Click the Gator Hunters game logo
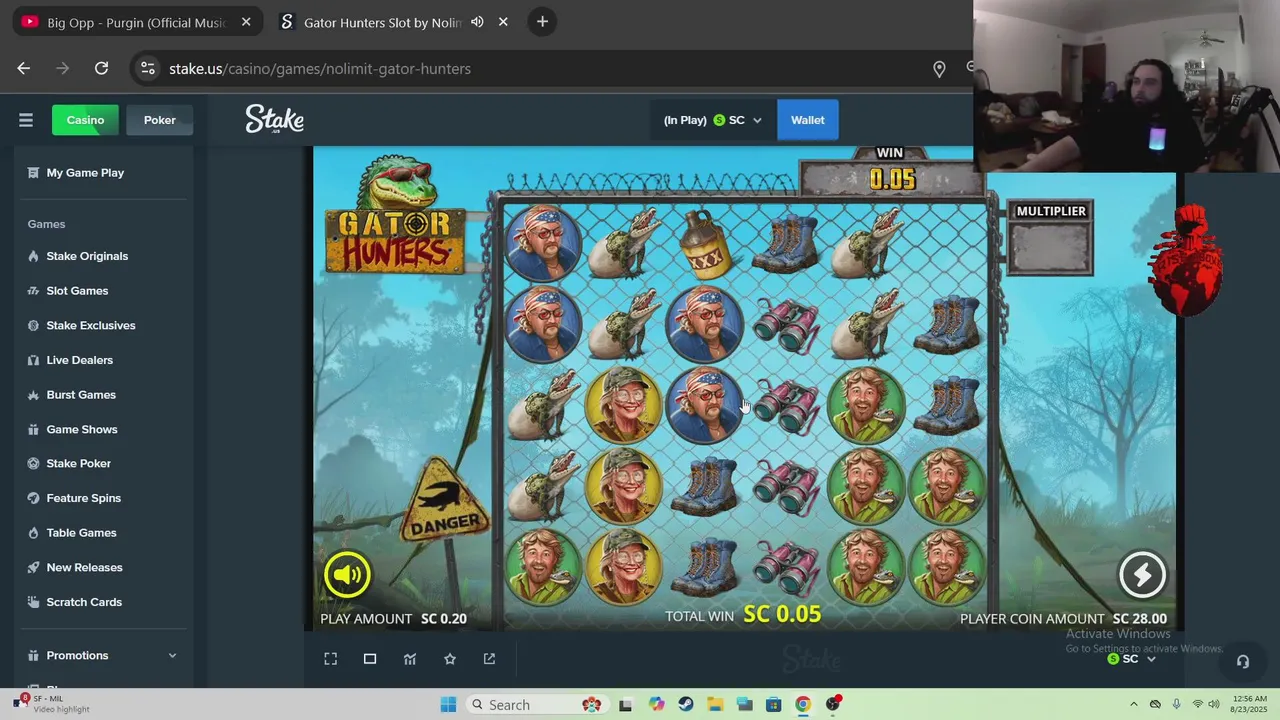This screenshot has height=720, width=1280. coord(394,215)
